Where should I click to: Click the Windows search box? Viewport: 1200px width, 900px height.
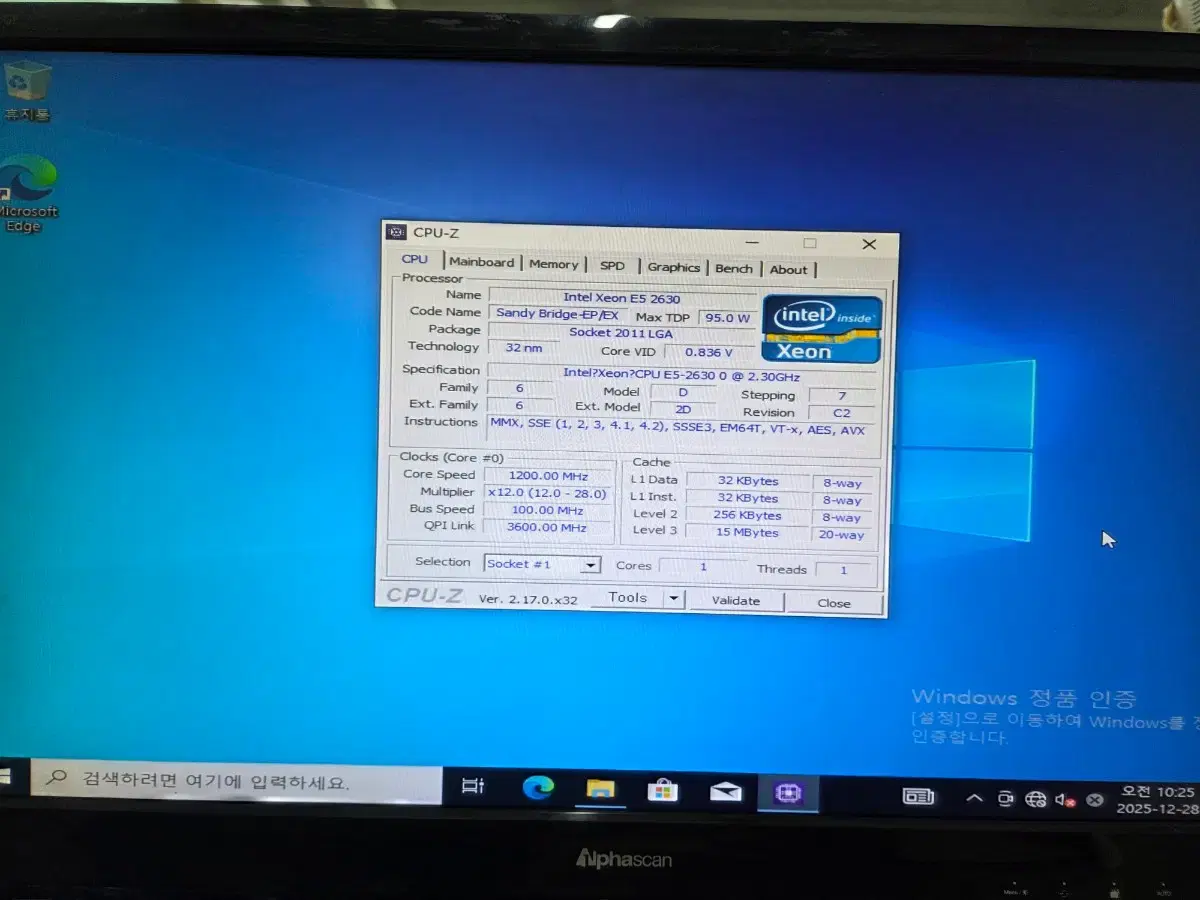236,781
